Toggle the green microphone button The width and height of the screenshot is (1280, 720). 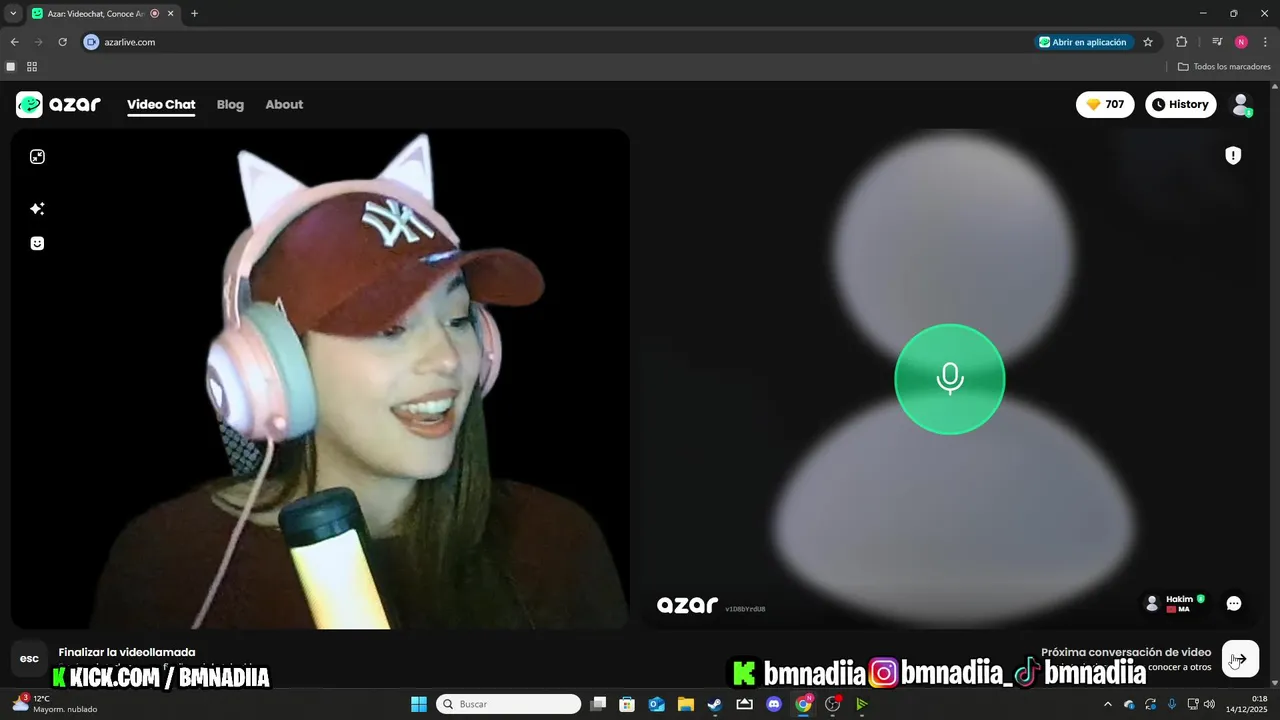pyautogui.click(x=949, y=379)
